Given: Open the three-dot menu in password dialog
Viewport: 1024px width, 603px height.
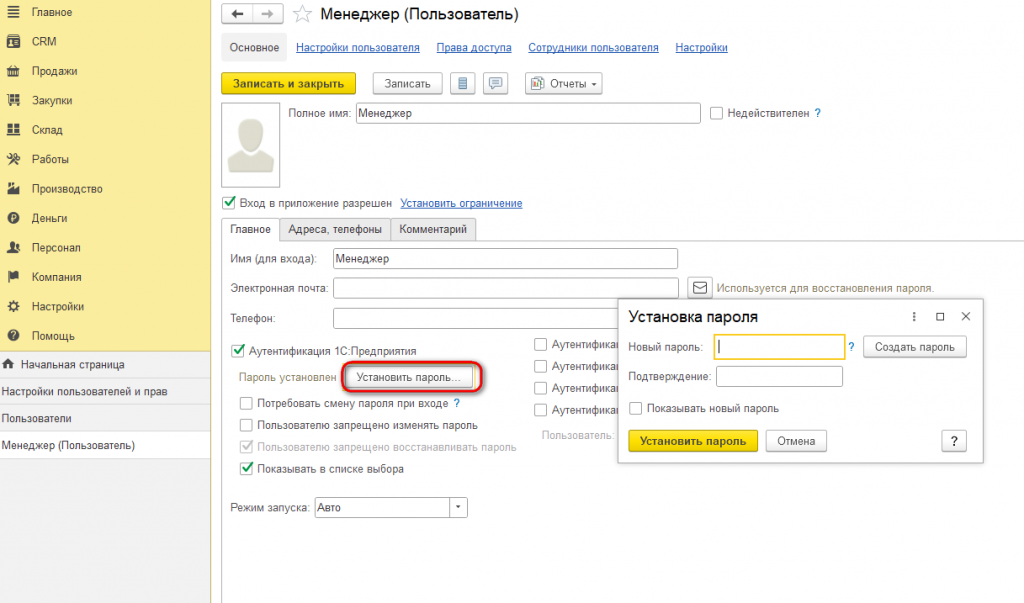Looking at the screenshot, I should coord(914,316).
